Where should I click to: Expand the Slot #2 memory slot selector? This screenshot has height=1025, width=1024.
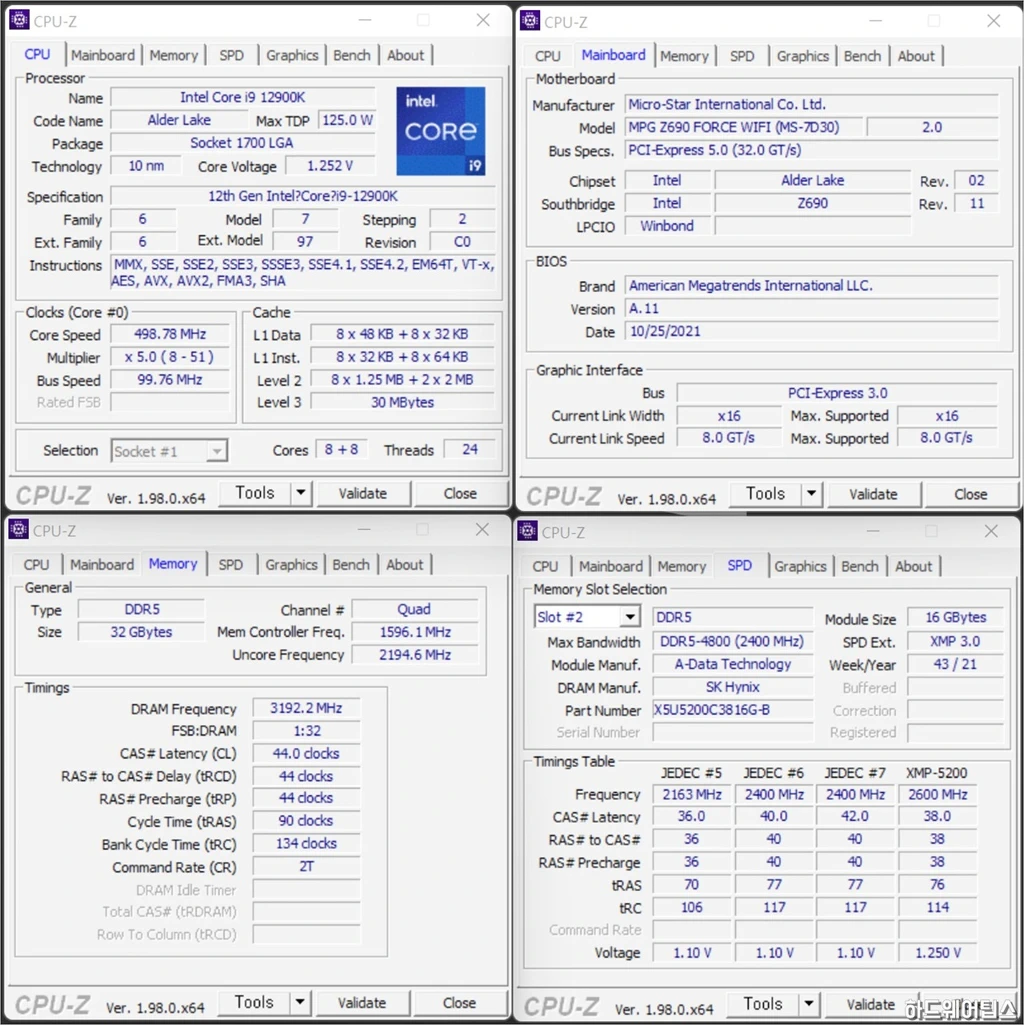[x=630, y=617]
